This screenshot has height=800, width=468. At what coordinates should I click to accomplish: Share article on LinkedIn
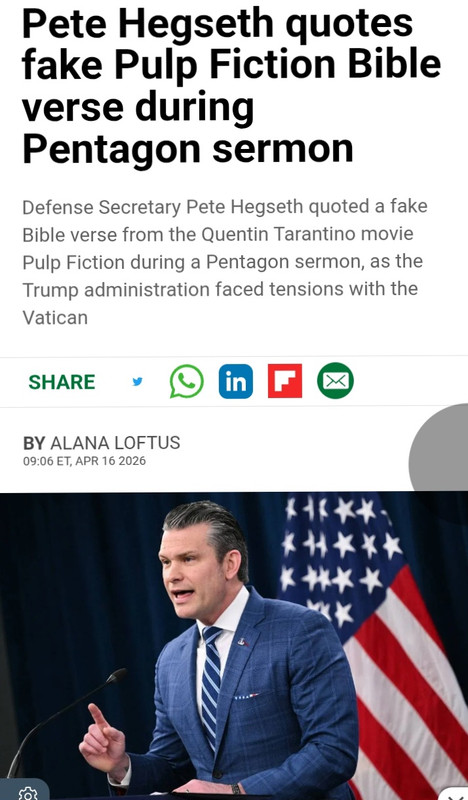[236, 381]
